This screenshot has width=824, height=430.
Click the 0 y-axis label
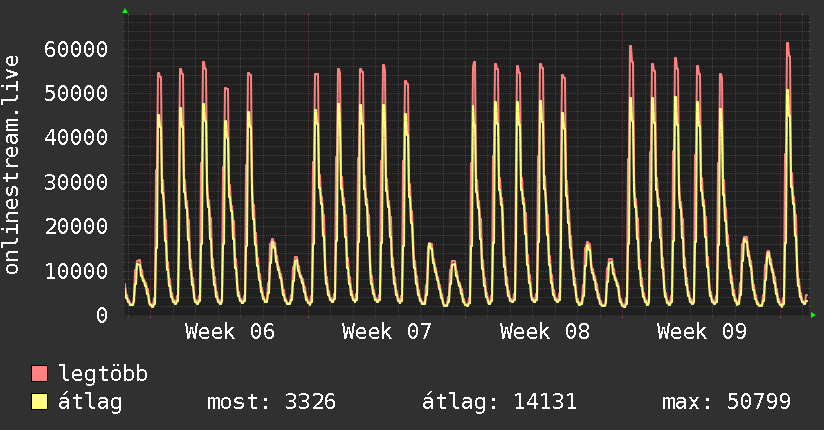pos(102,315)
